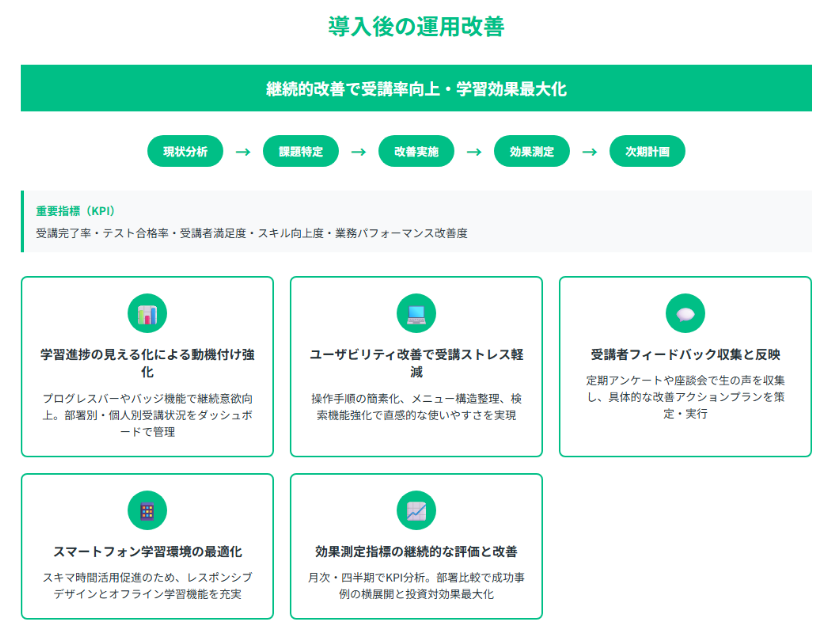Click the 受講者フィードバック収集と反映 card title

685,355
